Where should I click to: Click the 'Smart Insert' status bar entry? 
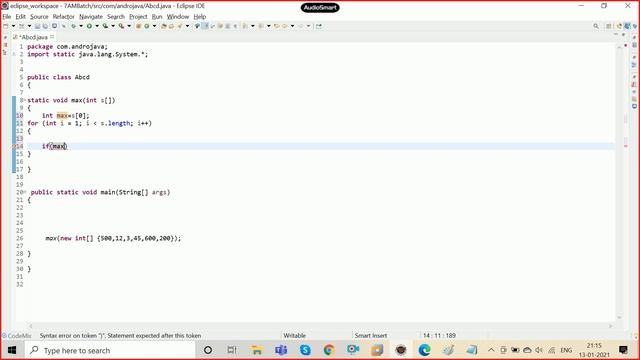tap(371, 336)
